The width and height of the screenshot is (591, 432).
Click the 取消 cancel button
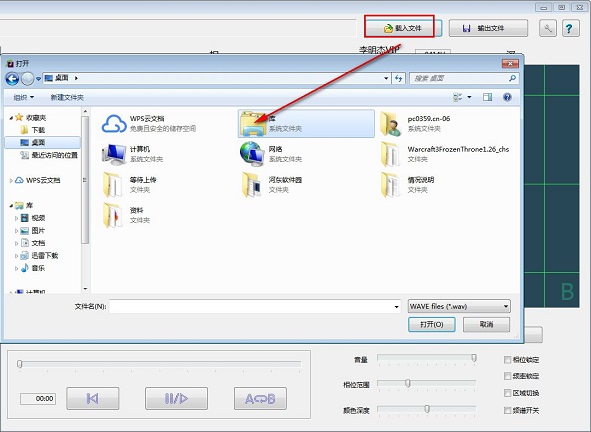[486, 324]
